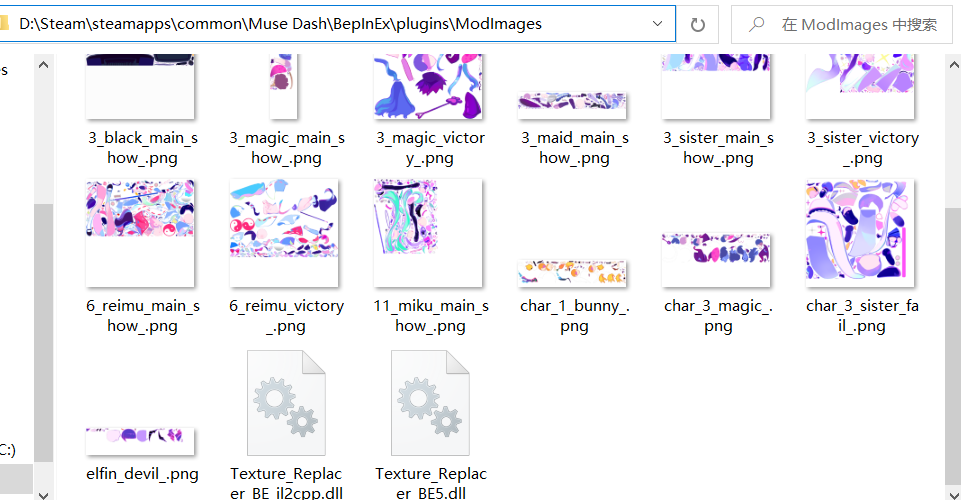Select 6_reimu_main_show_.png thumbnail

coord(140,233)
